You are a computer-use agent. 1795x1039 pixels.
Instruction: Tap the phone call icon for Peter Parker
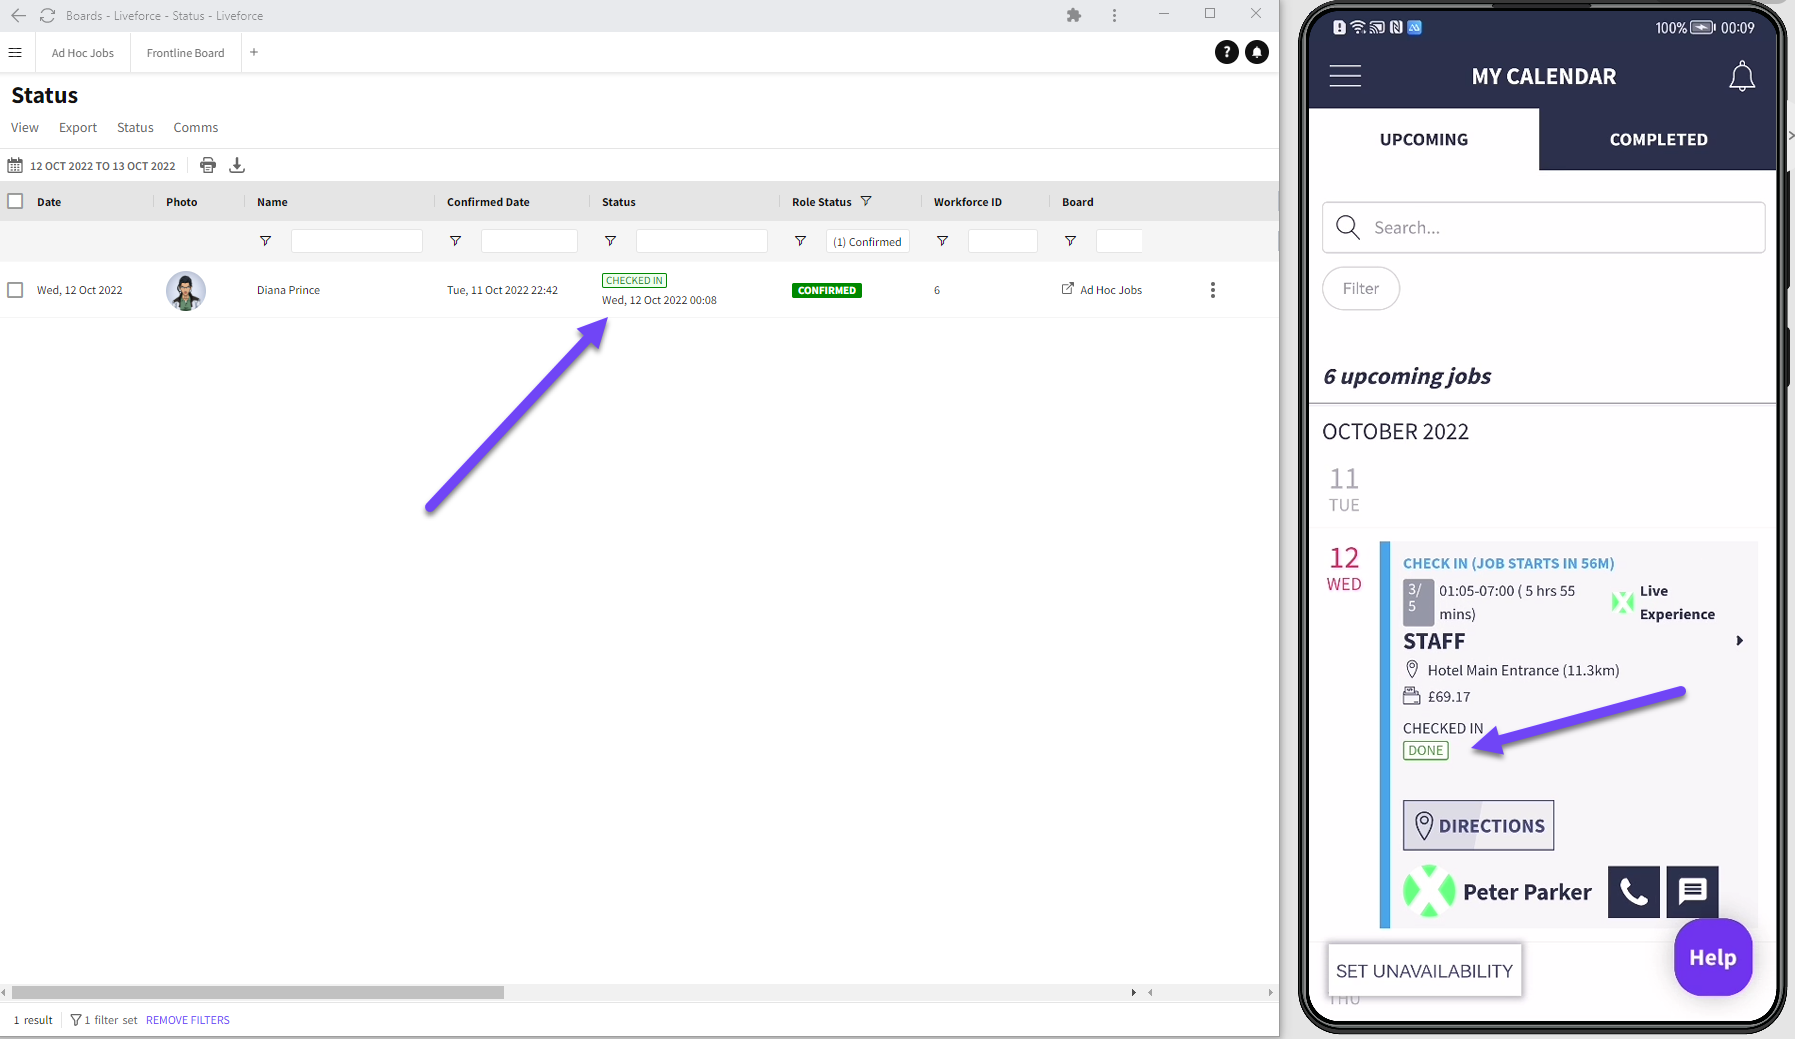click(x=1633, y=891)
